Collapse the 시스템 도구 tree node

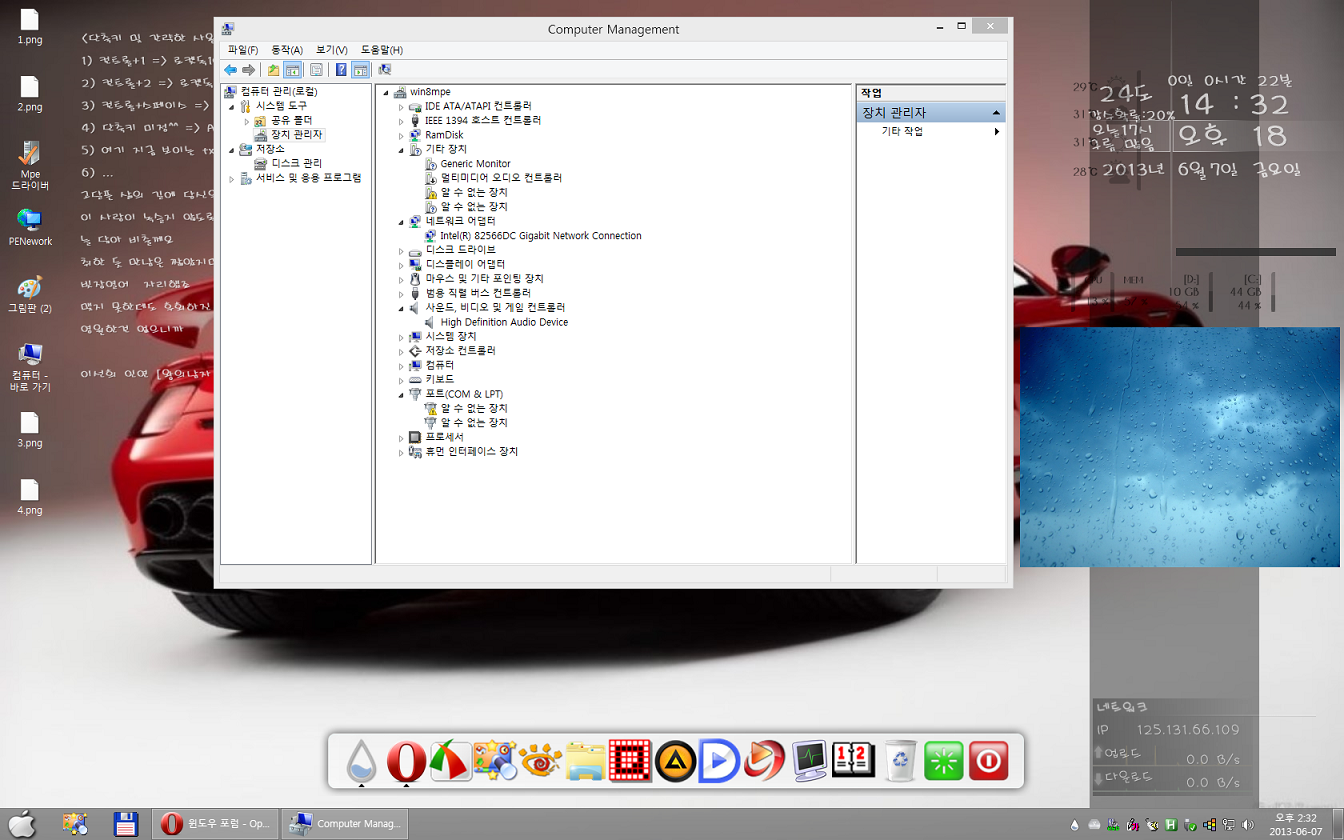click(x=233, y=106)
